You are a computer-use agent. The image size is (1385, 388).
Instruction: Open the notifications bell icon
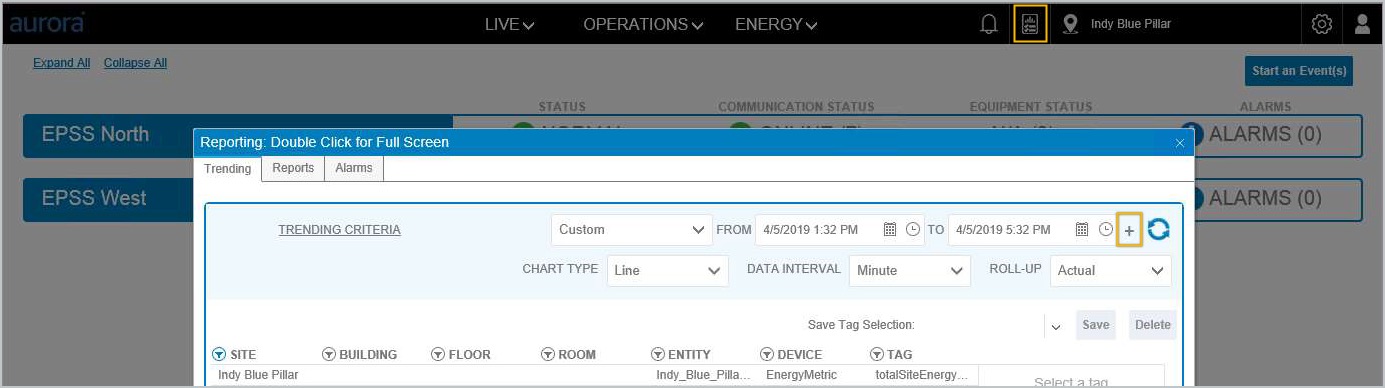(x=989, y=24)
